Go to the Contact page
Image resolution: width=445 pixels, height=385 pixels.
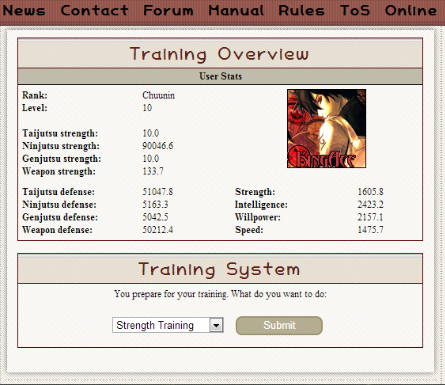(94, 11)
